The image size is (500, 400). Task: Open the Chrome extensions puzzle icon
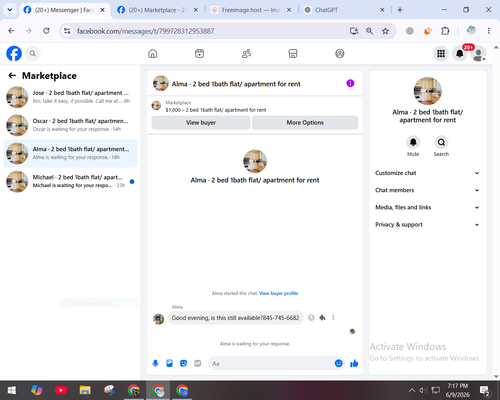[445, 31]
